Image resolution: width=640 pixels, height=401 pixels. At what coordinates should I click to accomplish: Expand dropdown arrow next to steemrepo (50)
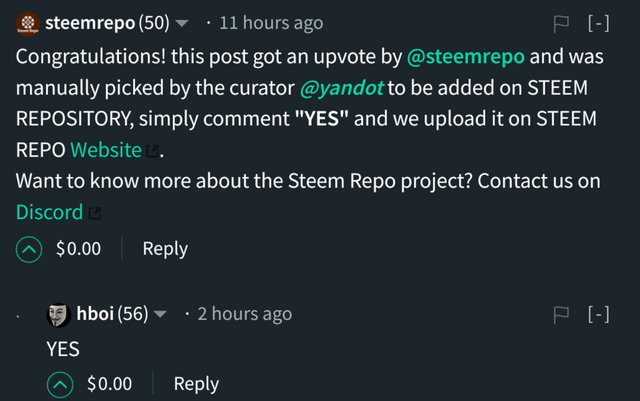(x=182, y=23)
